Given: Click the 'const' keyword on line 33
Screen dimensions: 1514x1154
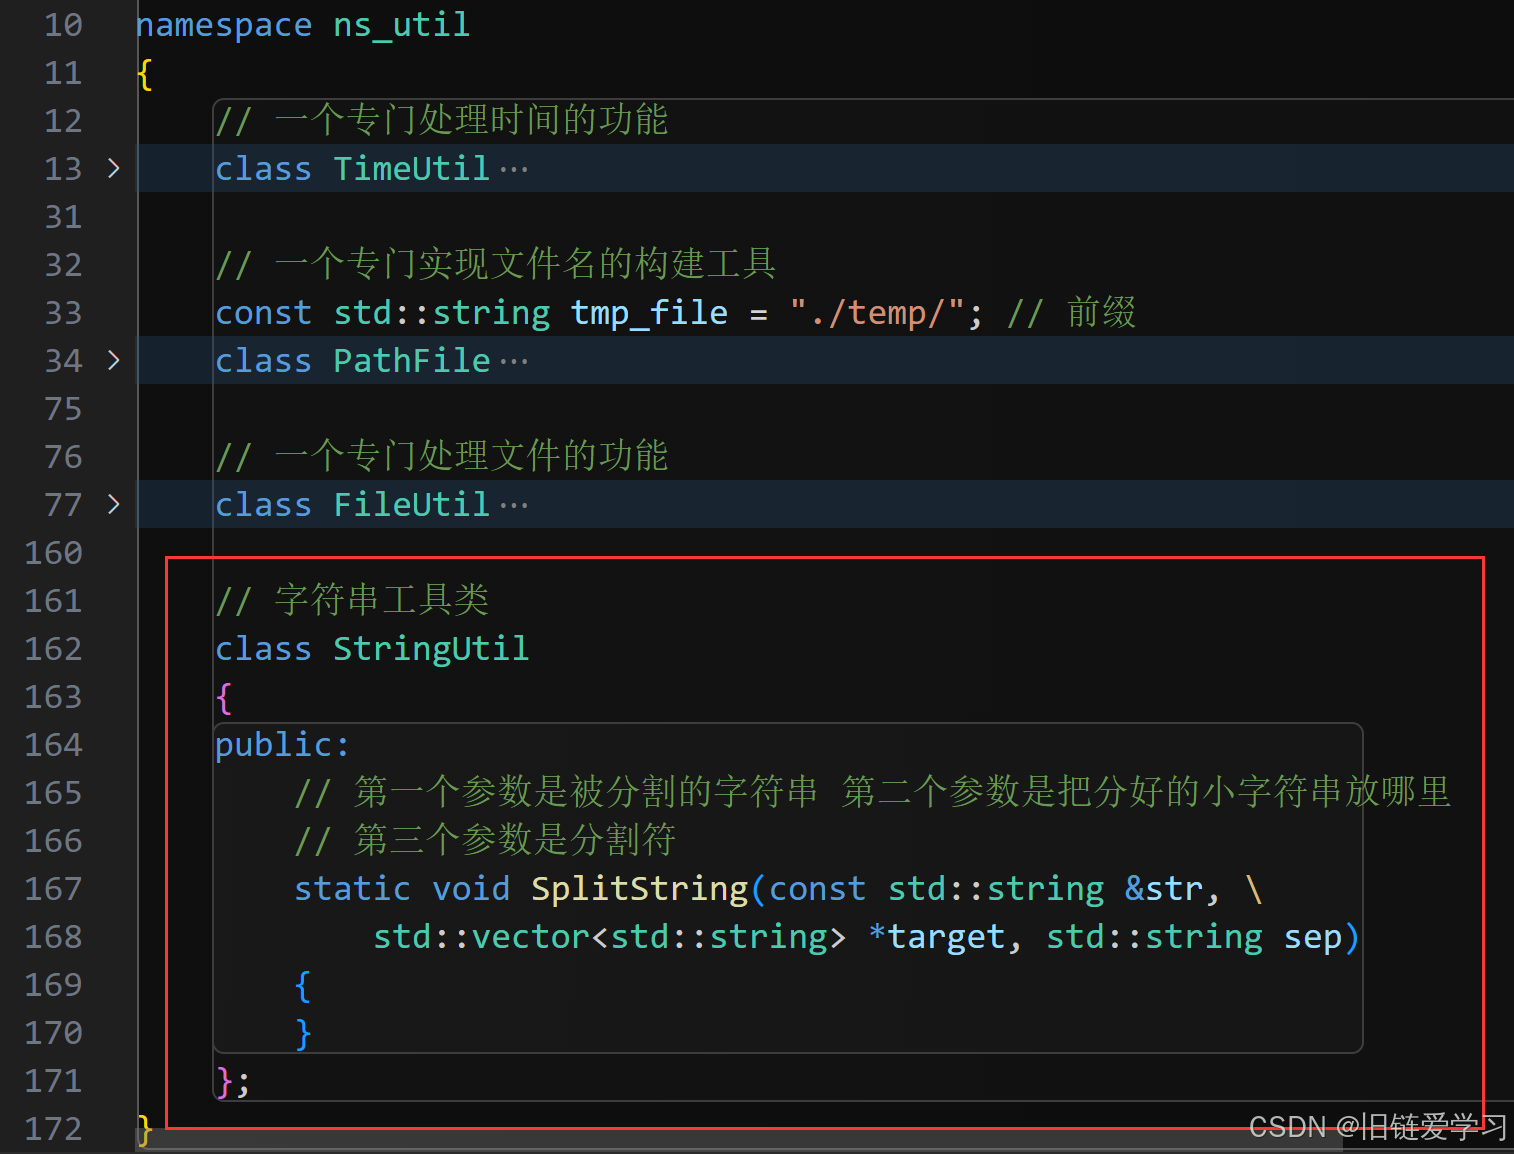Looking at the screenshot, I should [263, 313].
